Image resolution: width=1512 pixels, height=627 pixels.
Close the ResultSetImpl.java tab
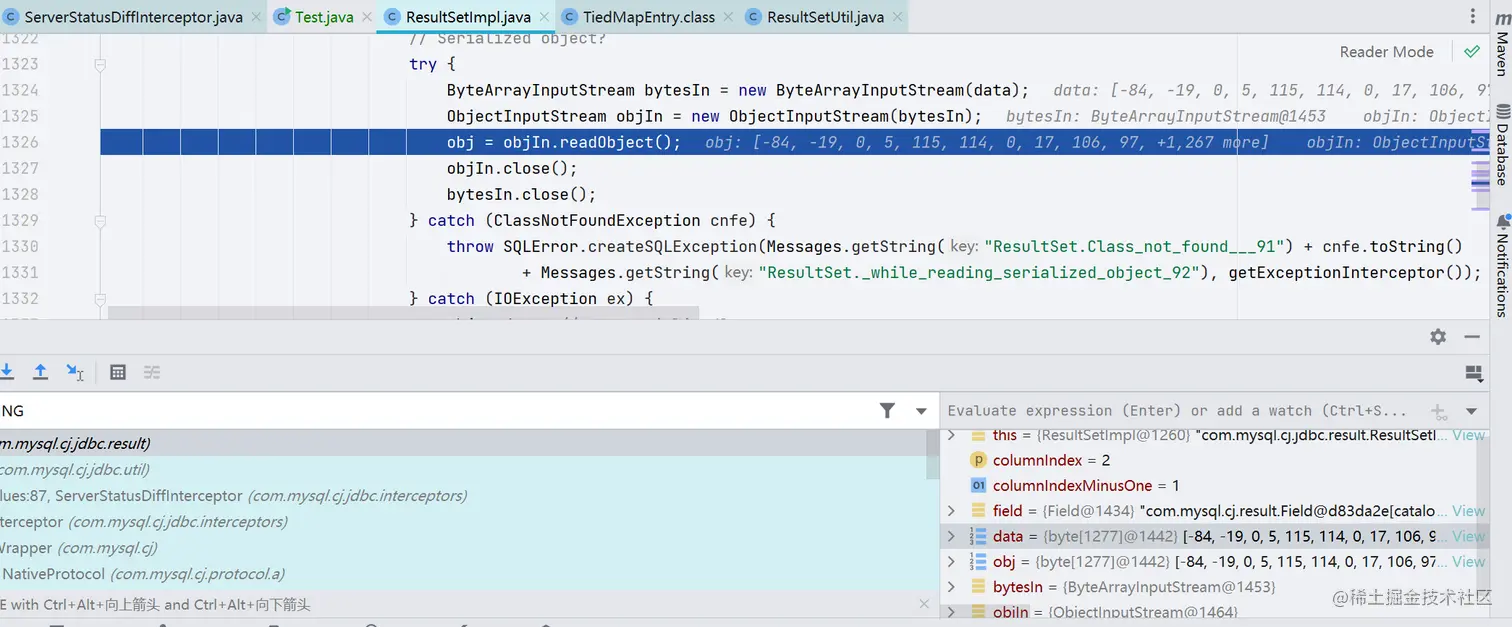click(x=542, y=17)
